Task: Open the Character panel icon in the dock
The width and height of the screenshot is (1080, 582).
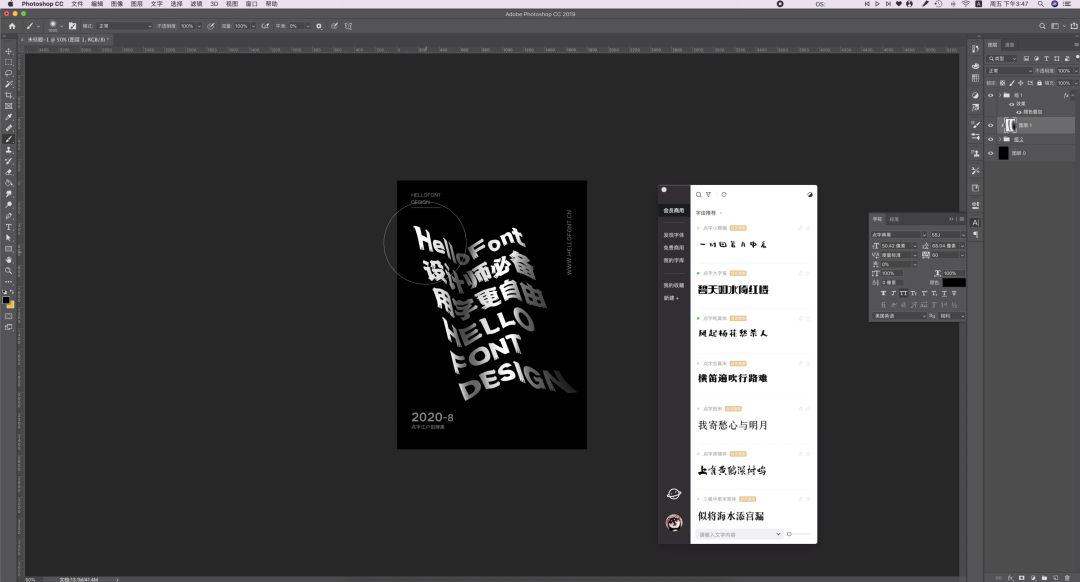Action: click(975, 222)
